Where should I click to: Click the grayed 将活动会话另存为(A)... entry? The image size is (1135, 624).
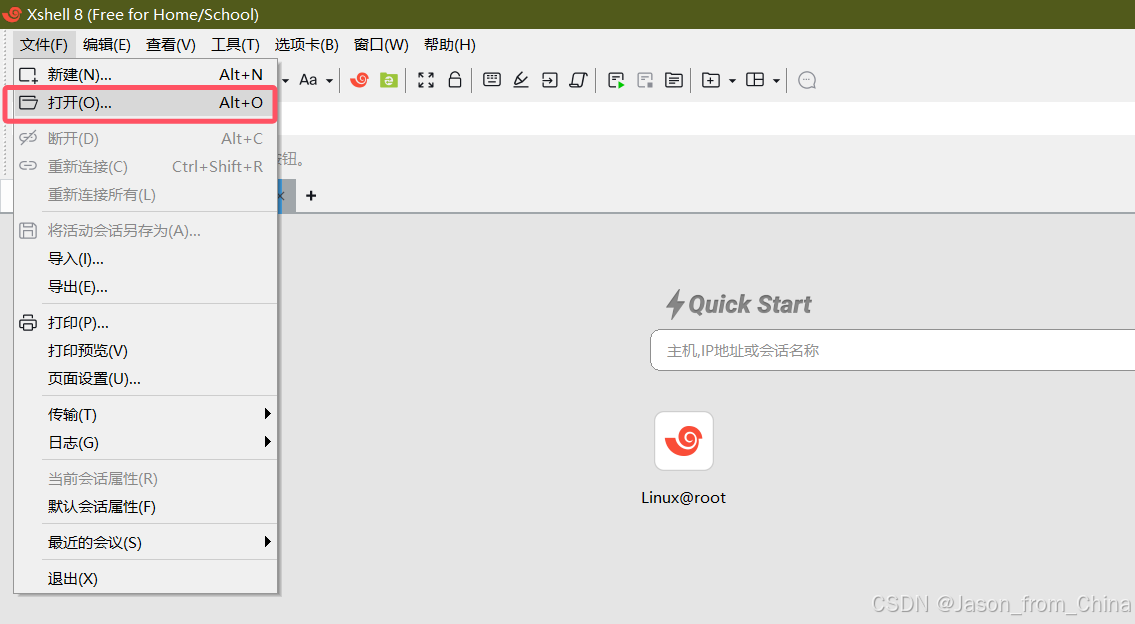click(145, 230)
